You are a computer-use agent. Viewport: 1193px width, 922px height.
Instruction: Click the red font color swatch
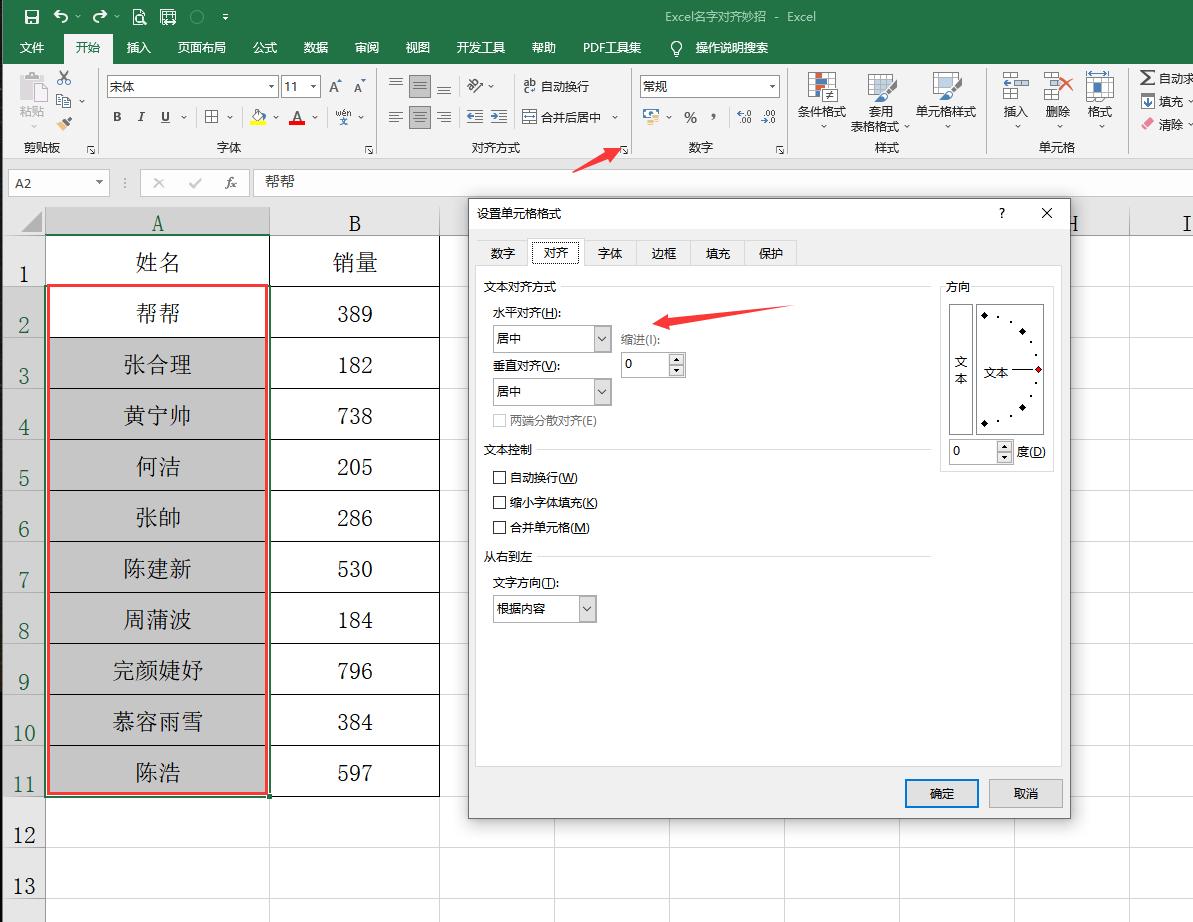tap(297, 117)
